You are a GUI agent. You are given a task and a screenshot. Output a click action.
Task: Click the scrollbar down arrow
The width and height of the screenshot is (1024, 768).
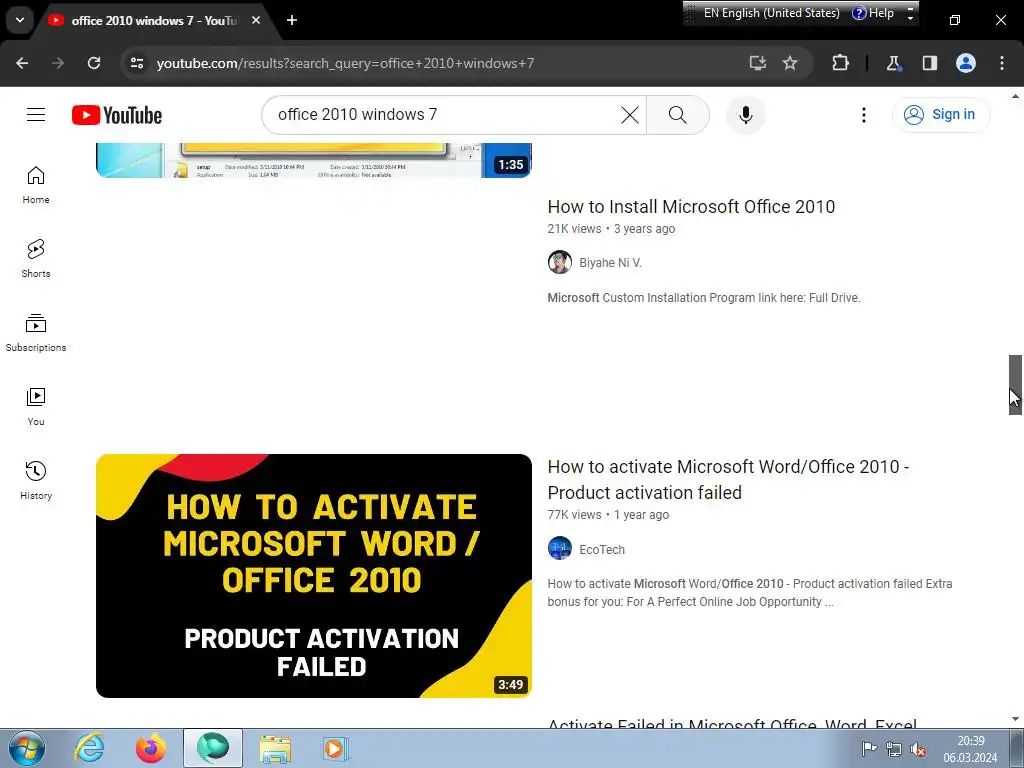[1016, 719]
